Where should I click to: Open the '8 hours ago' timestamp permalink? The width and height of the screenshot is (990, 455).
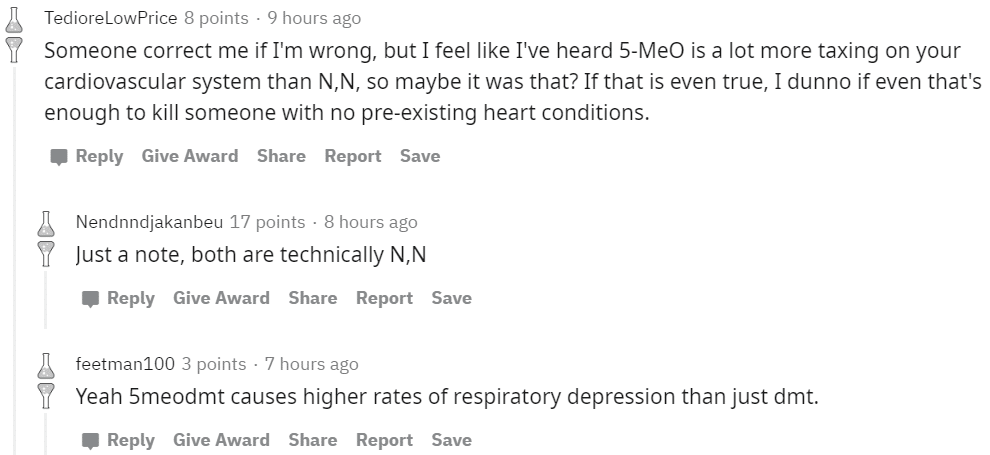[x=371, y=222]
